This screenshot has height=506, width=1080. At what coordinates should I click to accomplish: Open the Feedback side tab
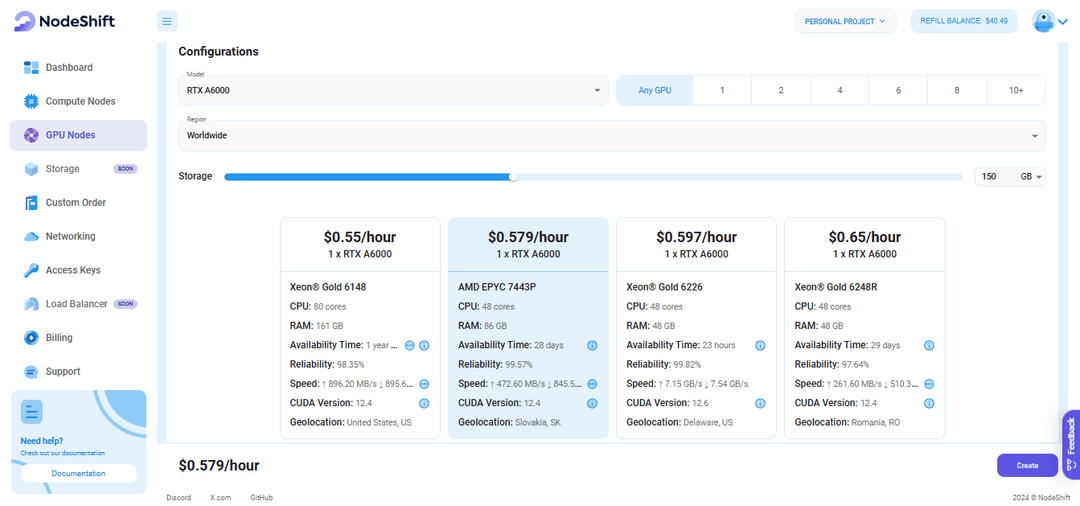click(1071, 444)
